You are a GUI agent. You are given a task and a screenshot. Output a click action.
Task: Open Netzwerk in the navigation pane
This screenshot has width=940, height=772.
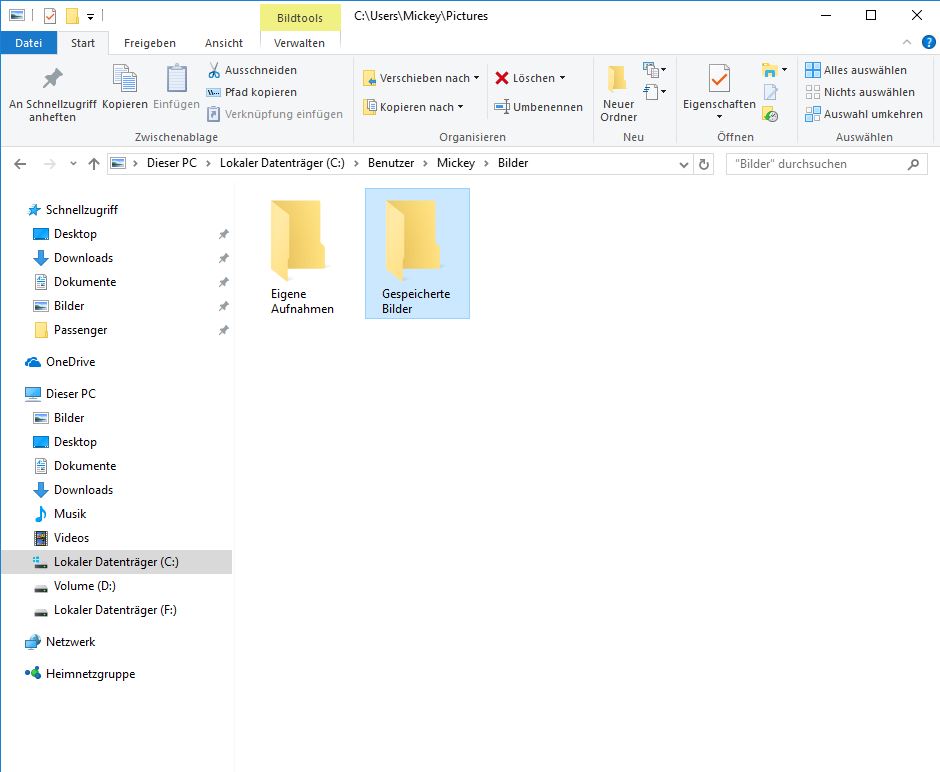[70, 641]
